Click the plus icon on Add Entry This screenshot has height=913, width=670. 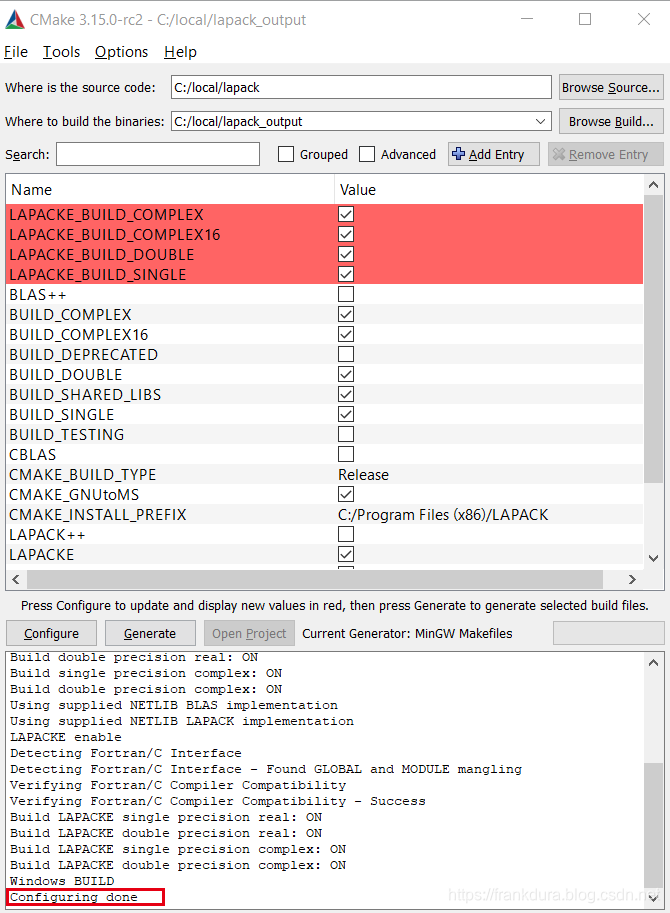pyautogui.click(x=459, y=154)
